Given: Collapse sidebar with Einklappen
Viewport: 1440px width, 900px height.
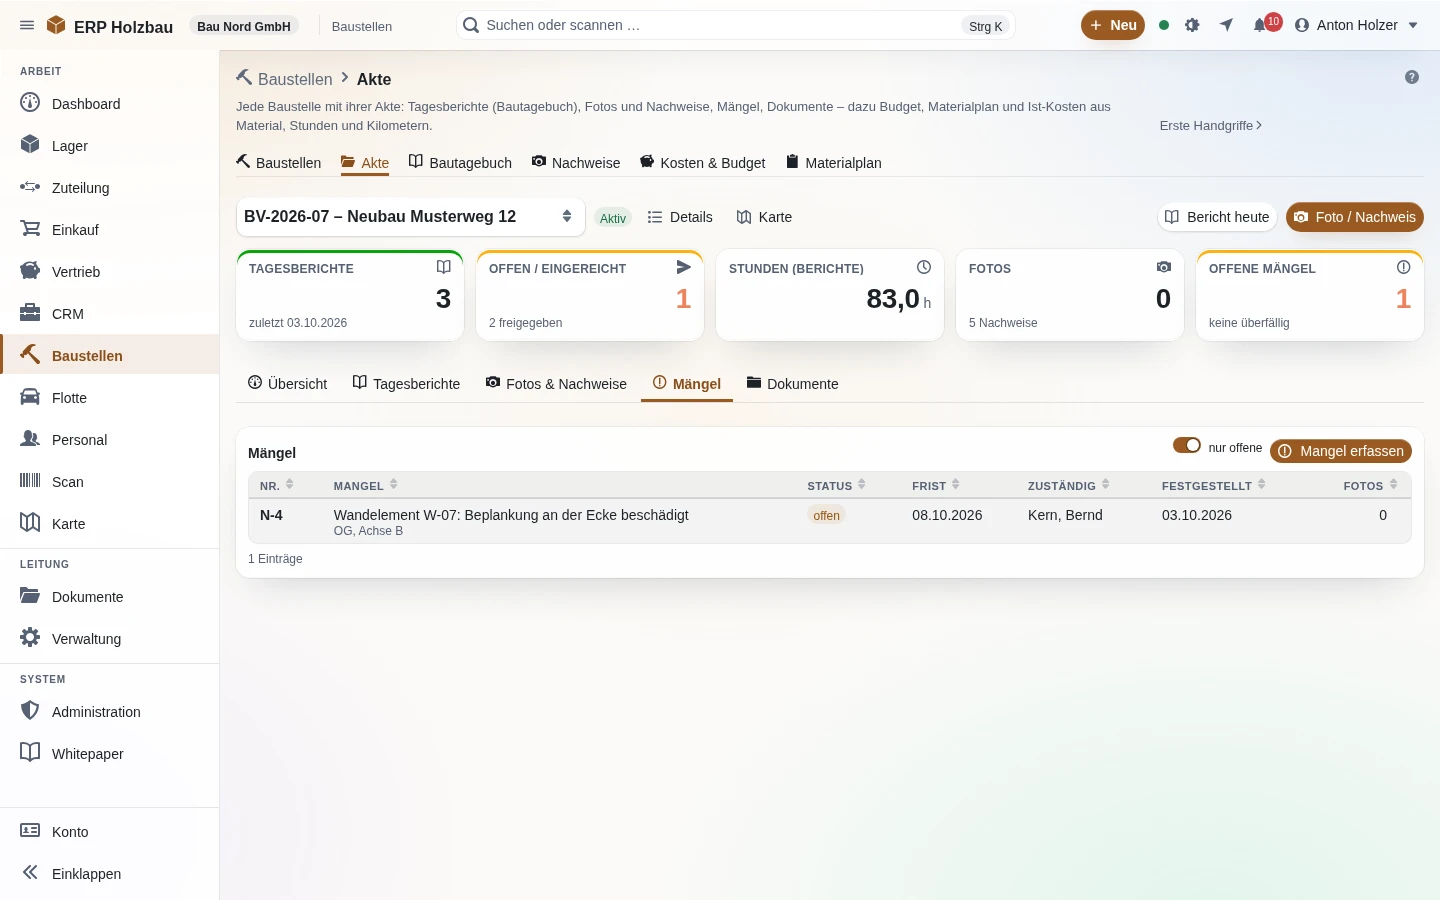Looking at the screenshot, I should (110, 873).
